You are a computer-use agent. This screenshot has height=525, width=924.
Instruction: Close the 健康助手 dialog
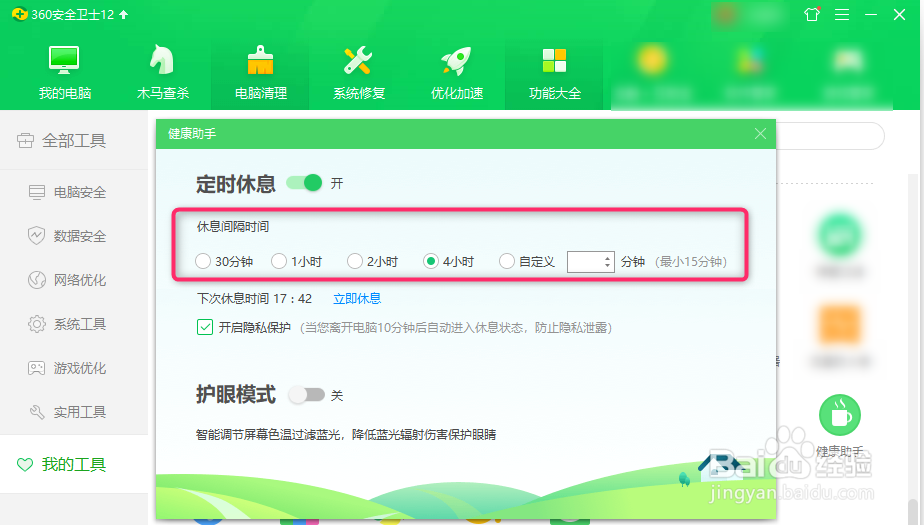[760, 134]
